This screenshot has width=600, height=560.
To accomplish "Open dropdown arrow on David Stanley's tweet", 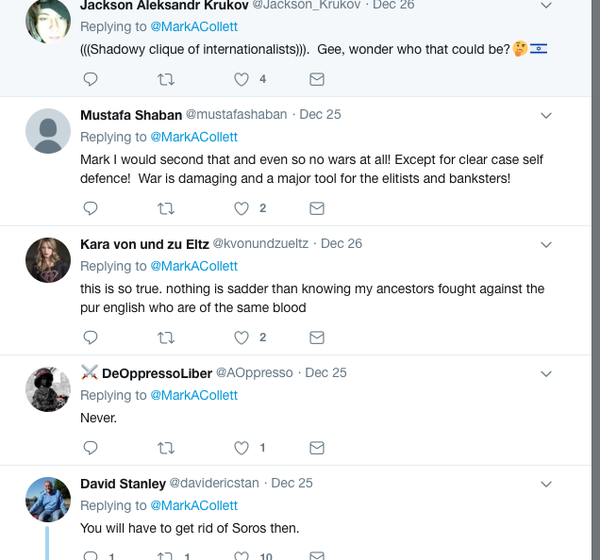I will coord(546,484).
